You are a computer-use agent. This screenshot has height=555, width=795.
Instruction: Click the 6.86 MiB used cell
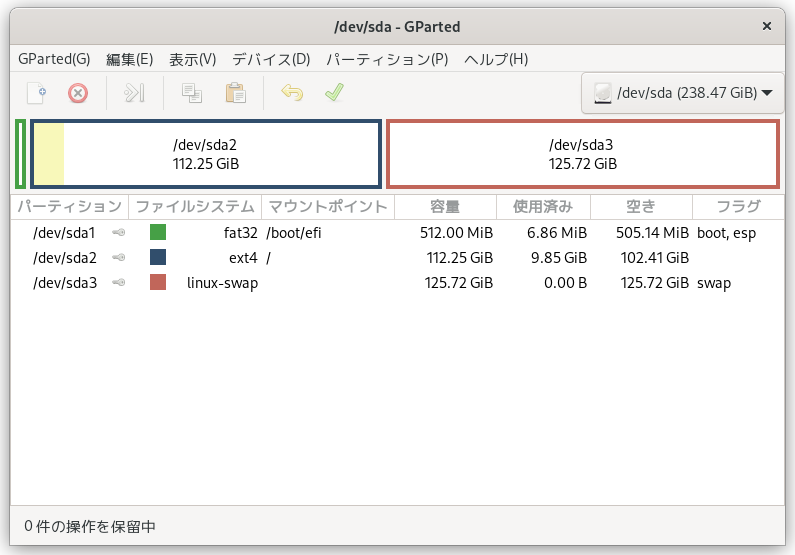point(557,233)
